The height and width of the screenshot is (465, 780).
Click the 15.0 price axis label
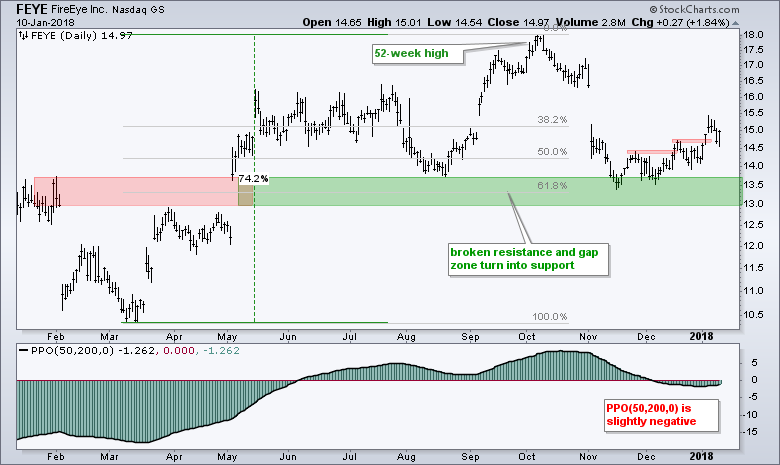753,130
